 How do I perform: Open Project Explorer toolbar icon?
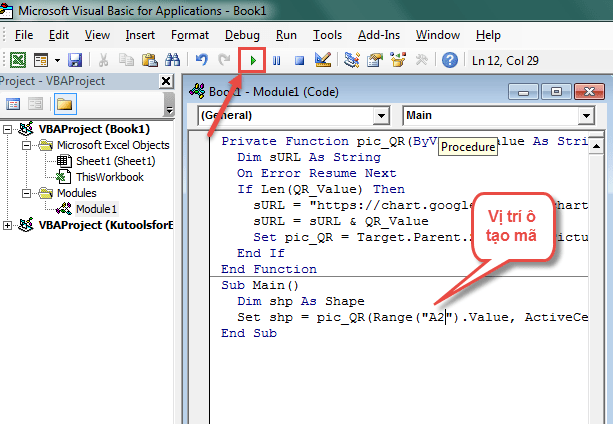(x=352, y=60)
